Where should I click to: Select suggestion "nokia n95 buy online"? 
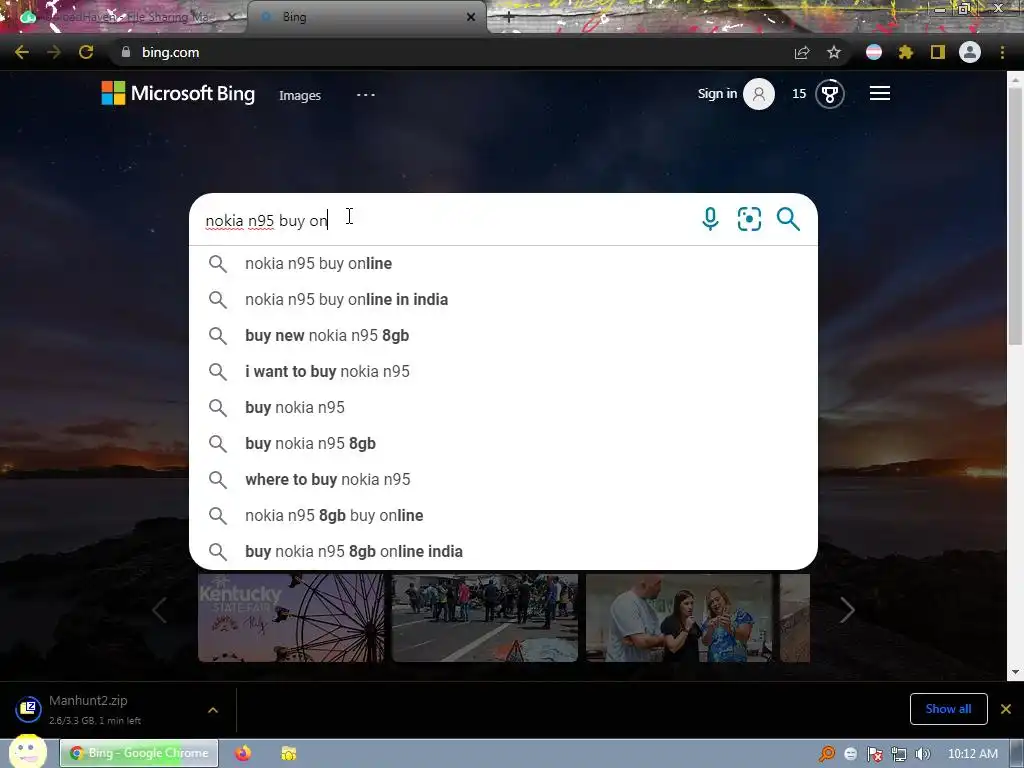point(503,263)
